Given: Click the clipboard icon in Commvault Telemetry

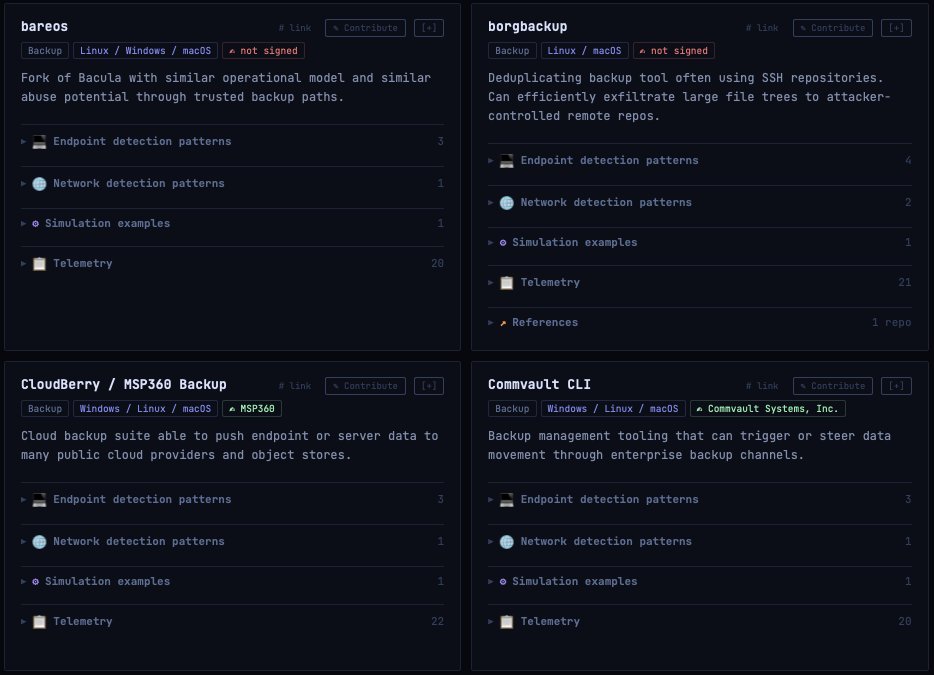Looking at the screenshot, I should click(506, 621).
